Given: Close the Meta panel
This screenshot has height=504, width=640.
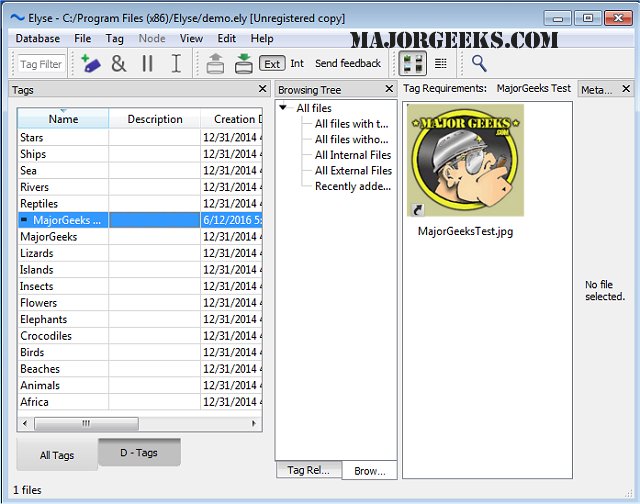Looking at the screenshot, I should pos(626,89).
